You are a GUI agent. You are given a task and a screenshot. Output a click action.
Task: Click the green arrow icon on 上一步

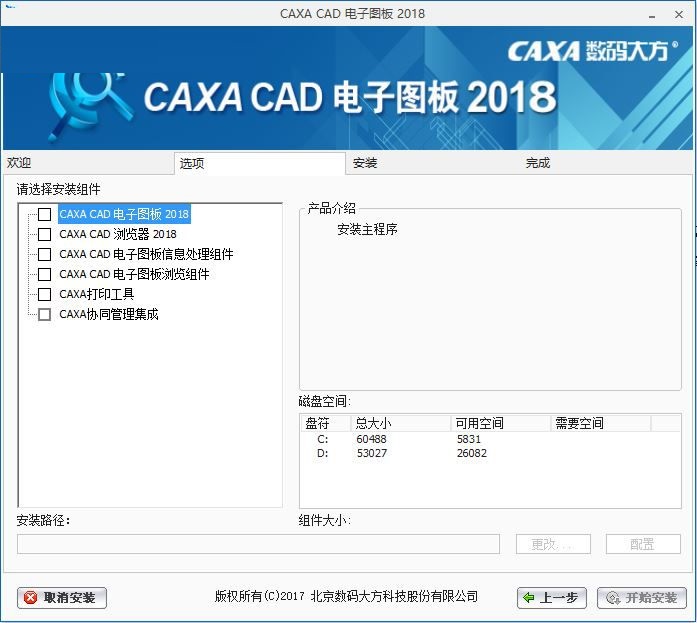(529, 598)
